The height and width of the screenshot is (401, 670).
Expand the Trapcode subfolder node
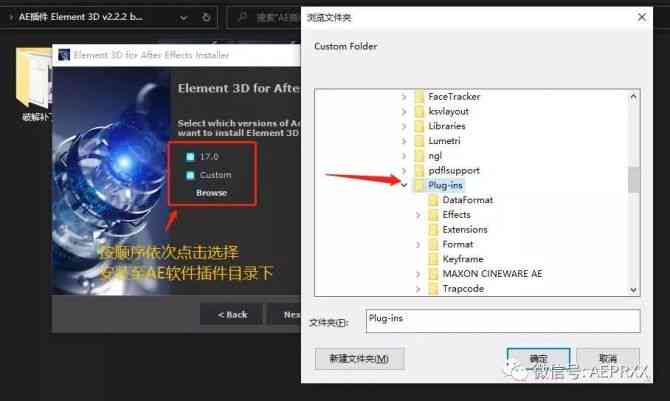418,289
